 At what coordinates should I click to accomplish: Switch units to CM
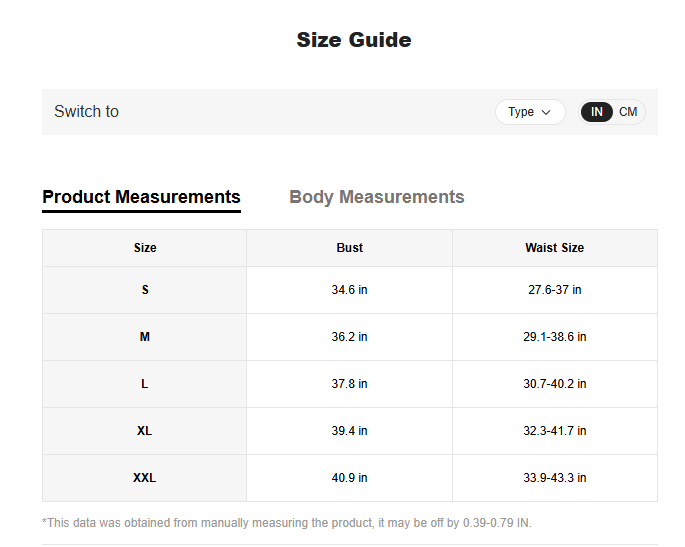click(628, 112)
